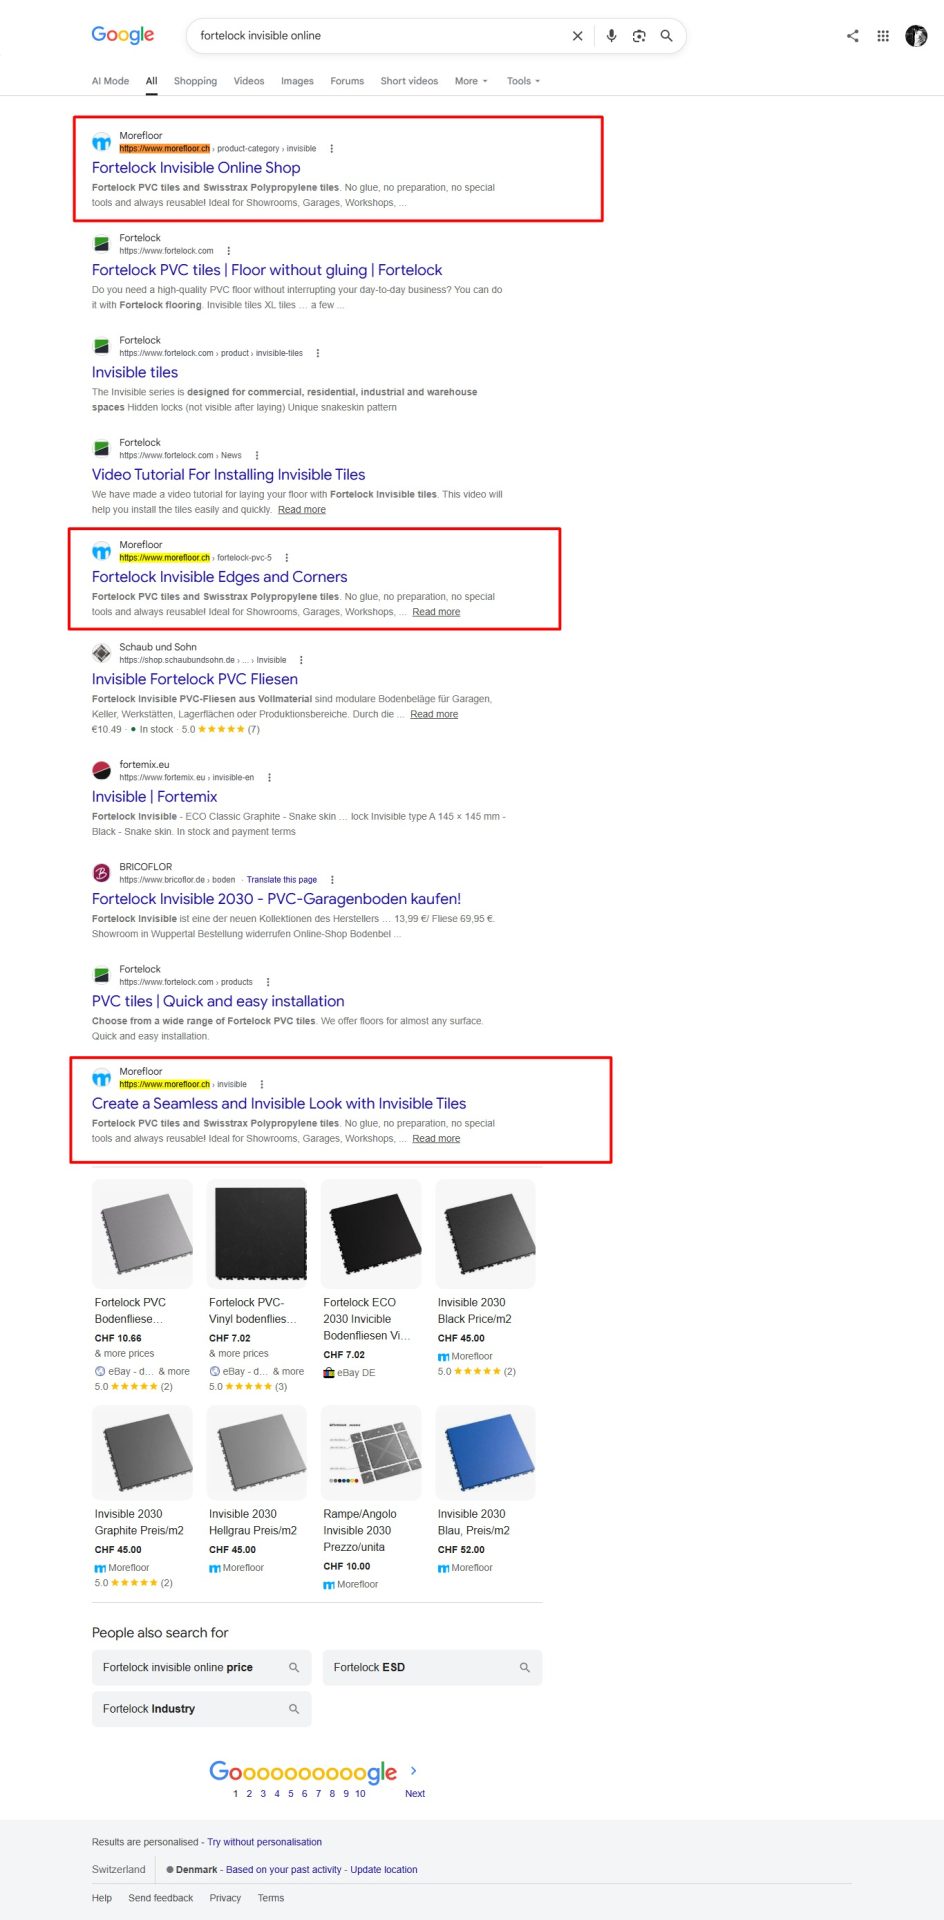Search Fortelock invisible online price suggestion

tap(201, 1667)
